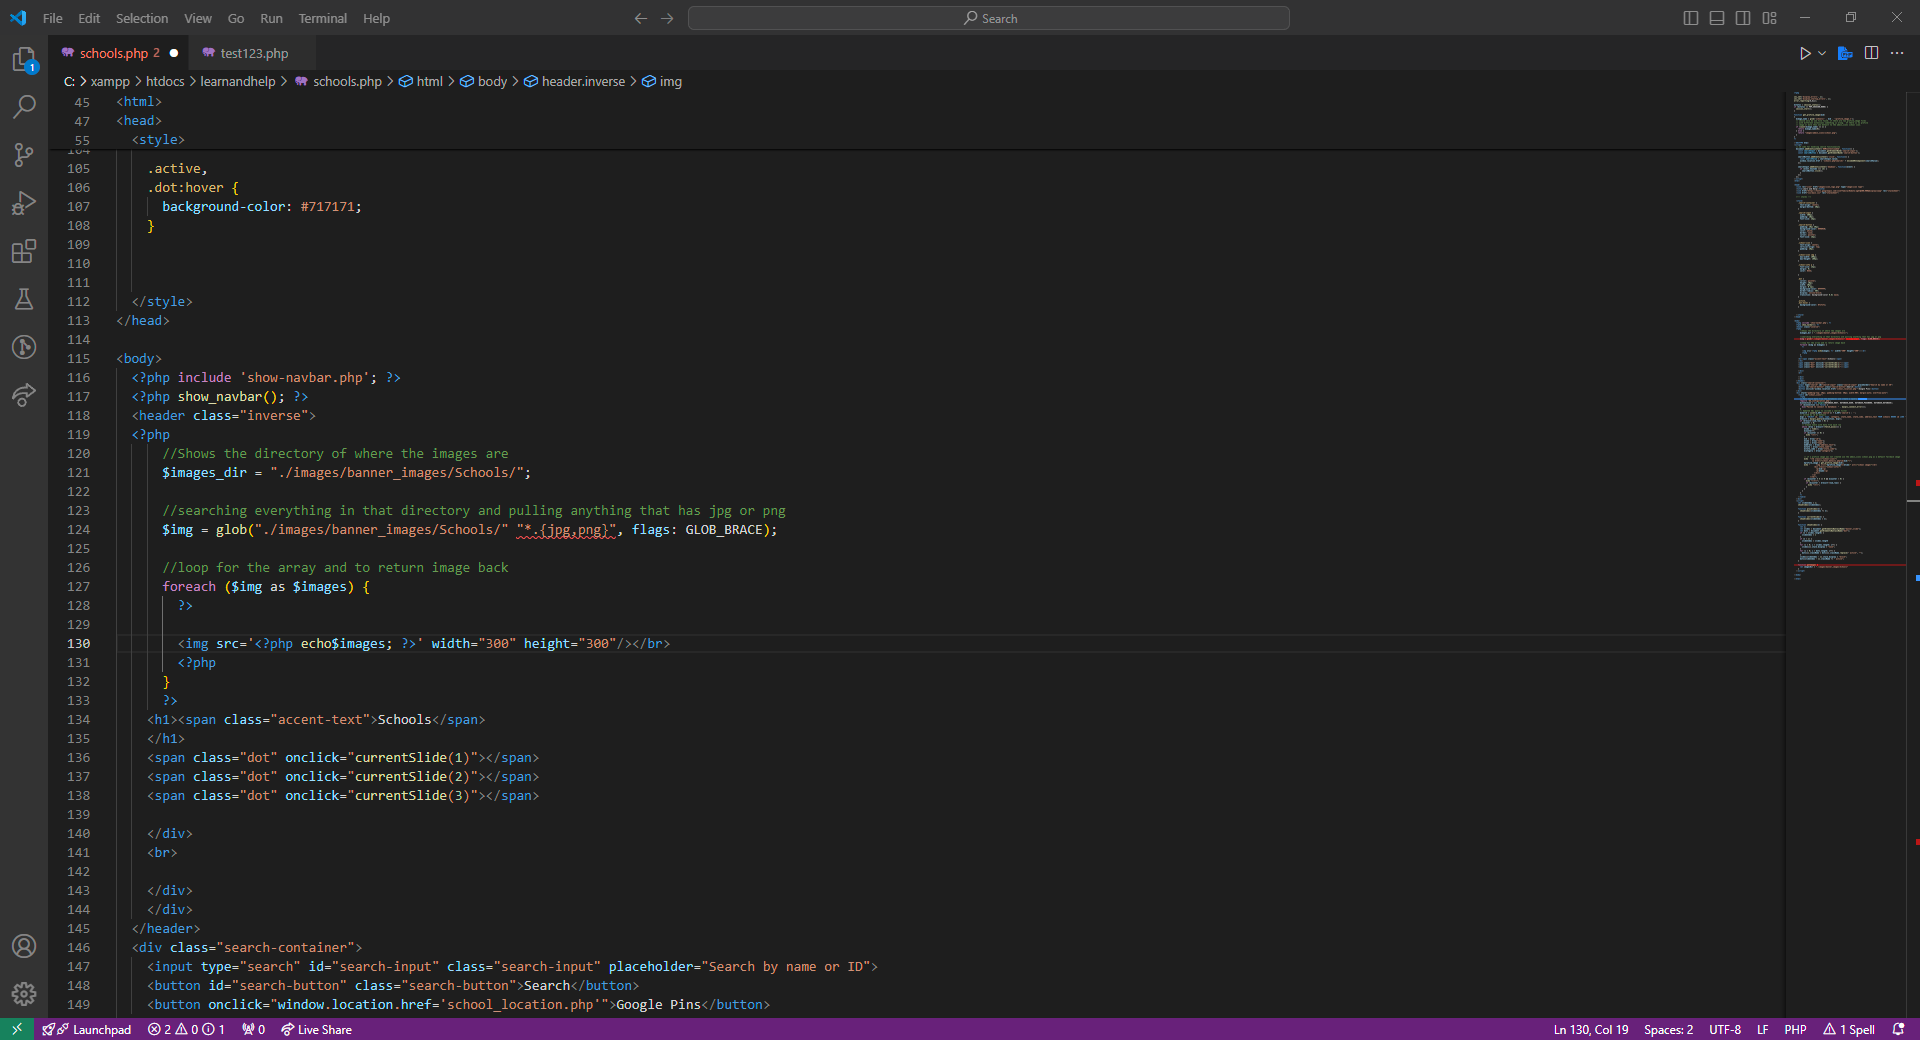Open the notifications bell
This screenshot has height=1040, width=1920.
tap(1898, 1029)
